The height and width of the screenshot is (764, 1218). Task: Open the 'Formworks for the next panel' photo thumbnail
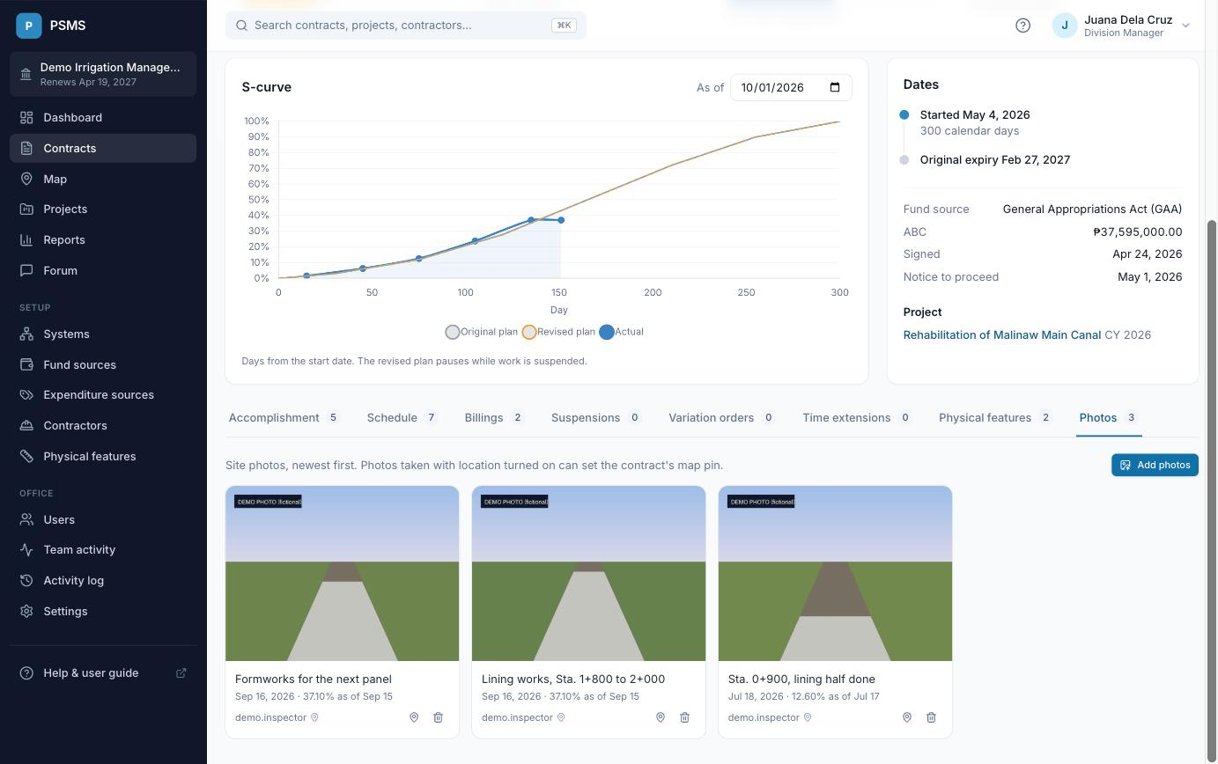342,574
